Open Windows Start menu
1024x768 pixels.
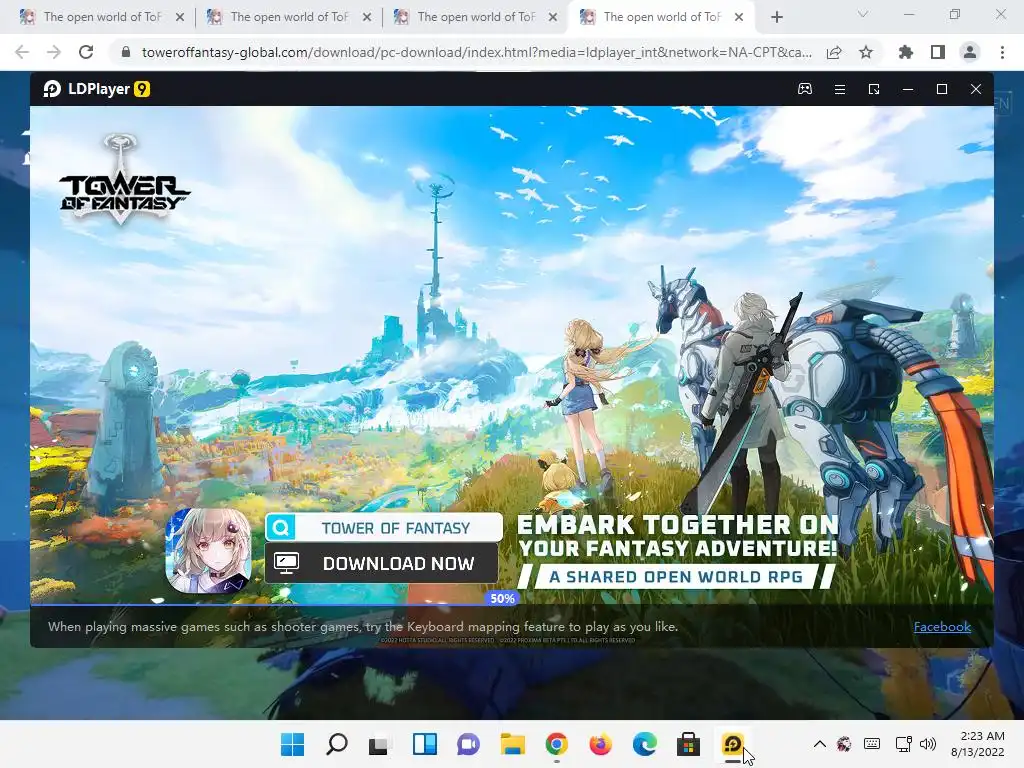[x=293, y=744]
